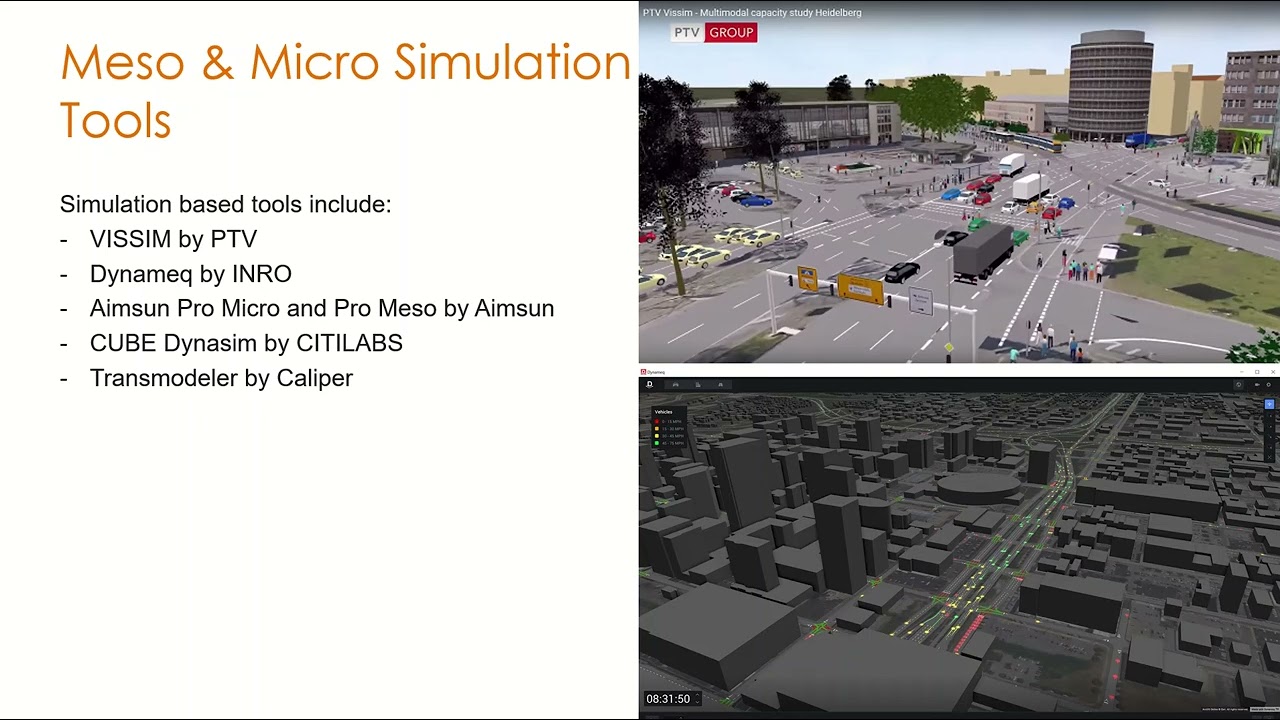Click the PTV logo box in the Vissim video
The height and width of the screenshot is (720, 1280).
tap(687, 33)
